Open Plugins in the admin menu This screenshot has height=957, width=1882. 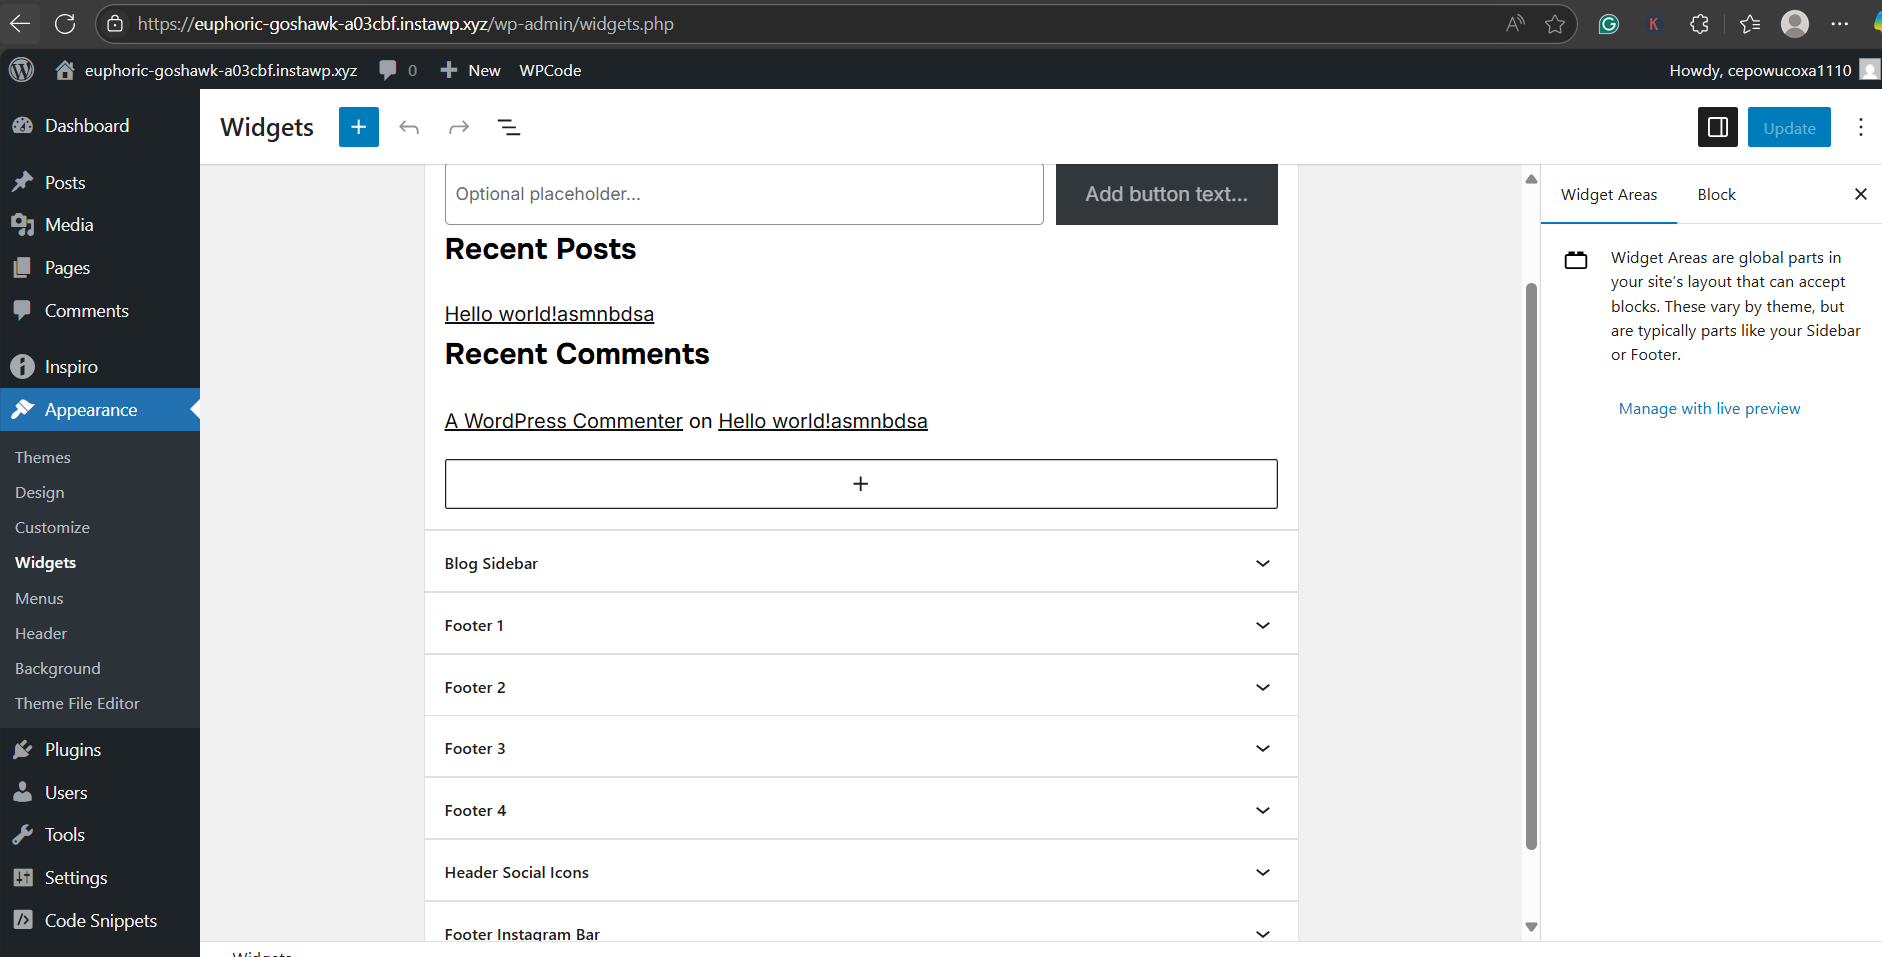point(100,750)
